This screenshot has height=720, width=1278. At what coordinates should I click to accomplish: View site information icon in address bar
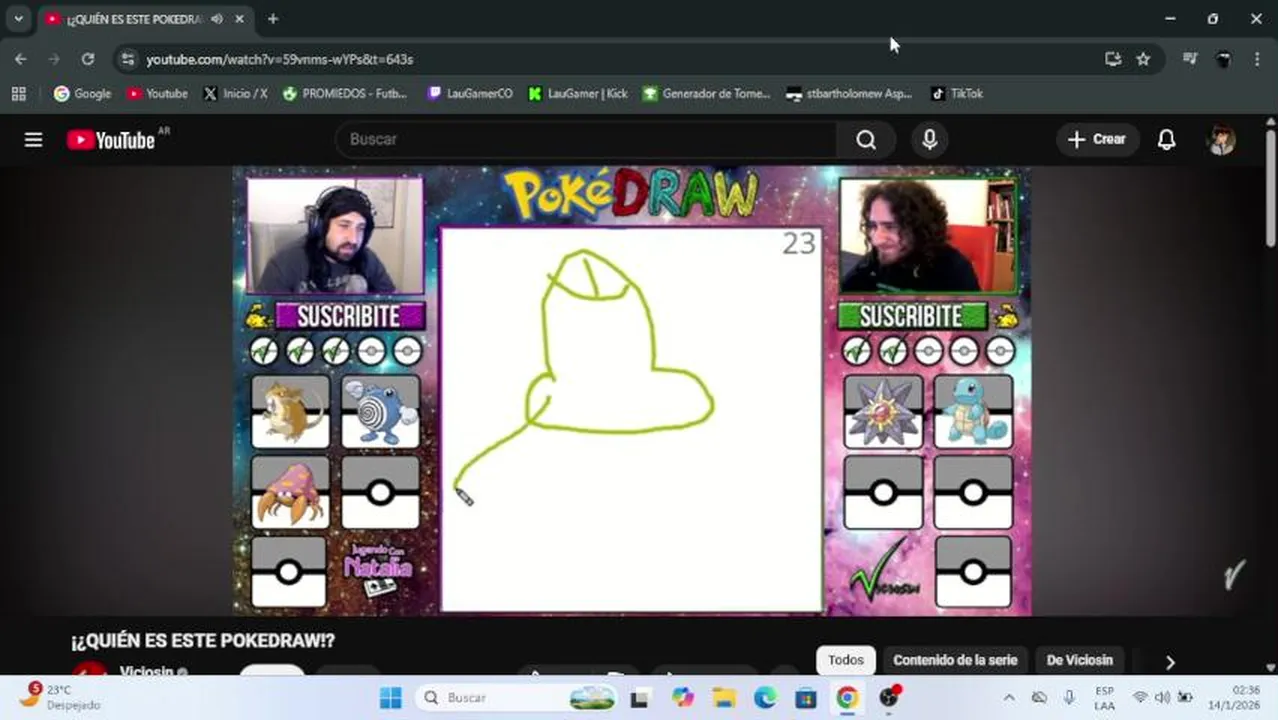click(127, 59)
